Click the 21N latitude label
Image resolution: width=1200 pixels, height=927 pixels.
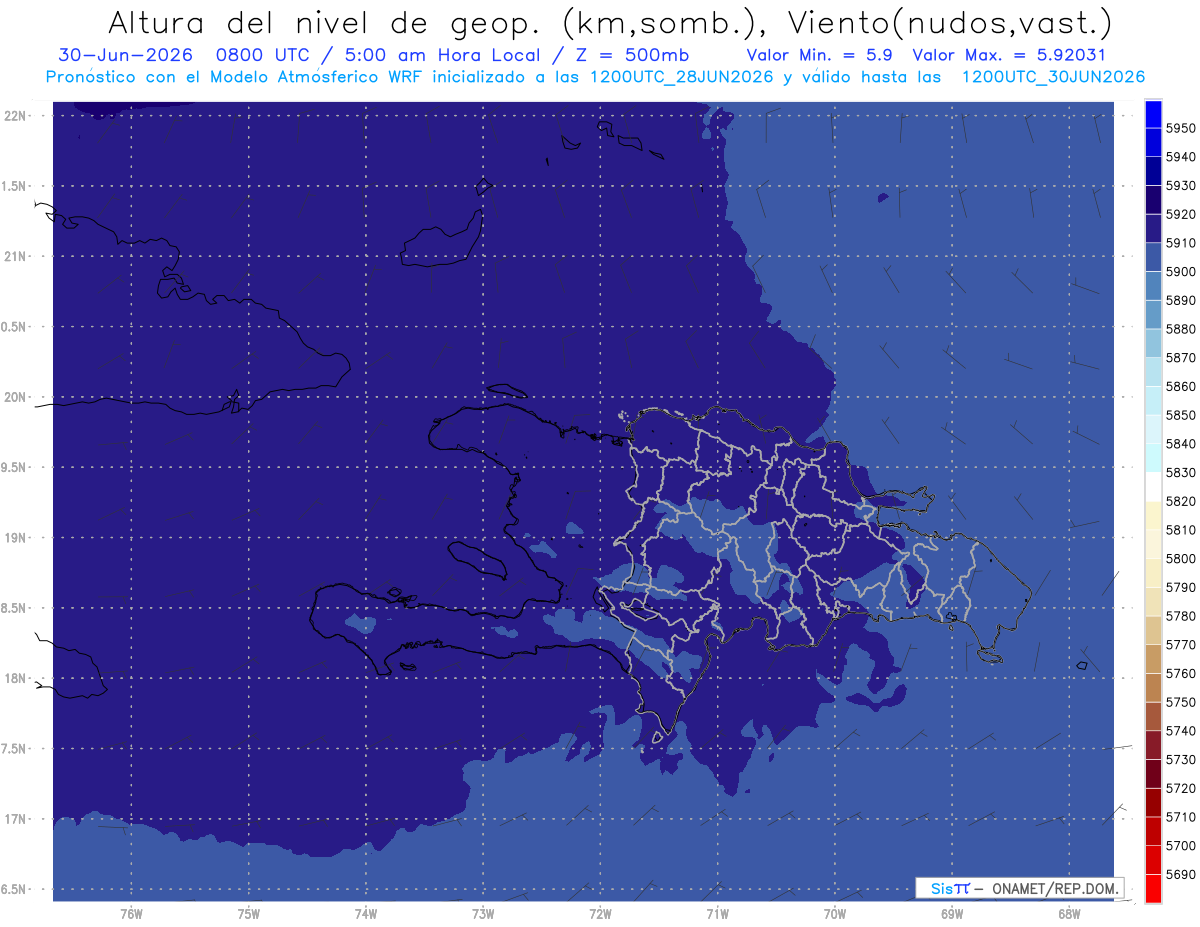click(x=17, y=257)
